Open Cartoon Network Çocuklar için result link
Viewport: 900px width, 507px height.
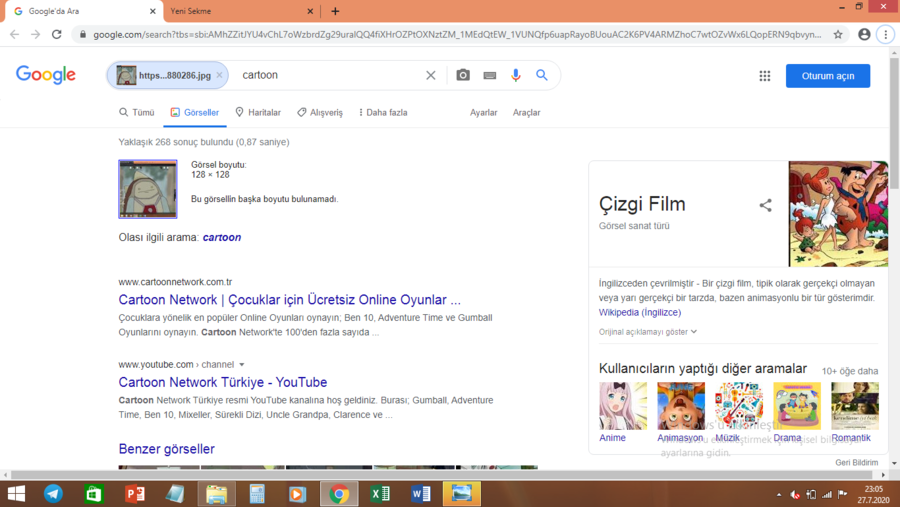tap(289, 300)
